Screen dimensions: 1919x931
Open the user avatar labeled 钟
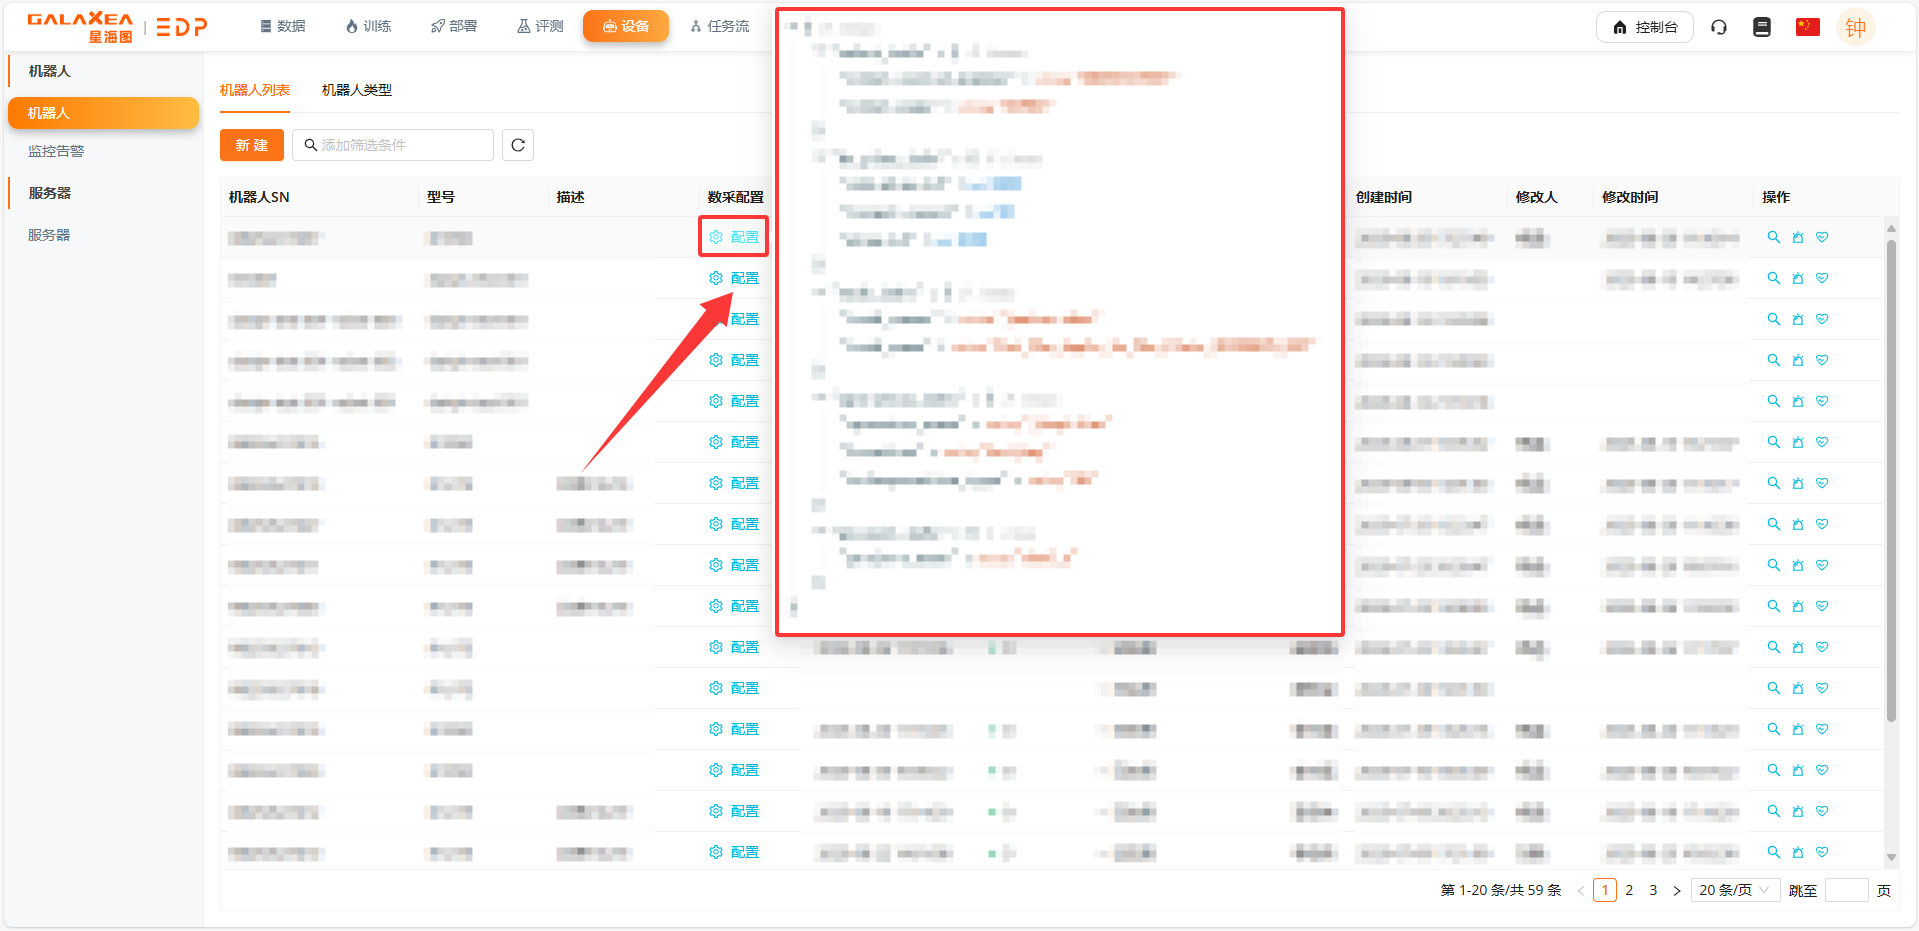click(x=1855, y=27)
